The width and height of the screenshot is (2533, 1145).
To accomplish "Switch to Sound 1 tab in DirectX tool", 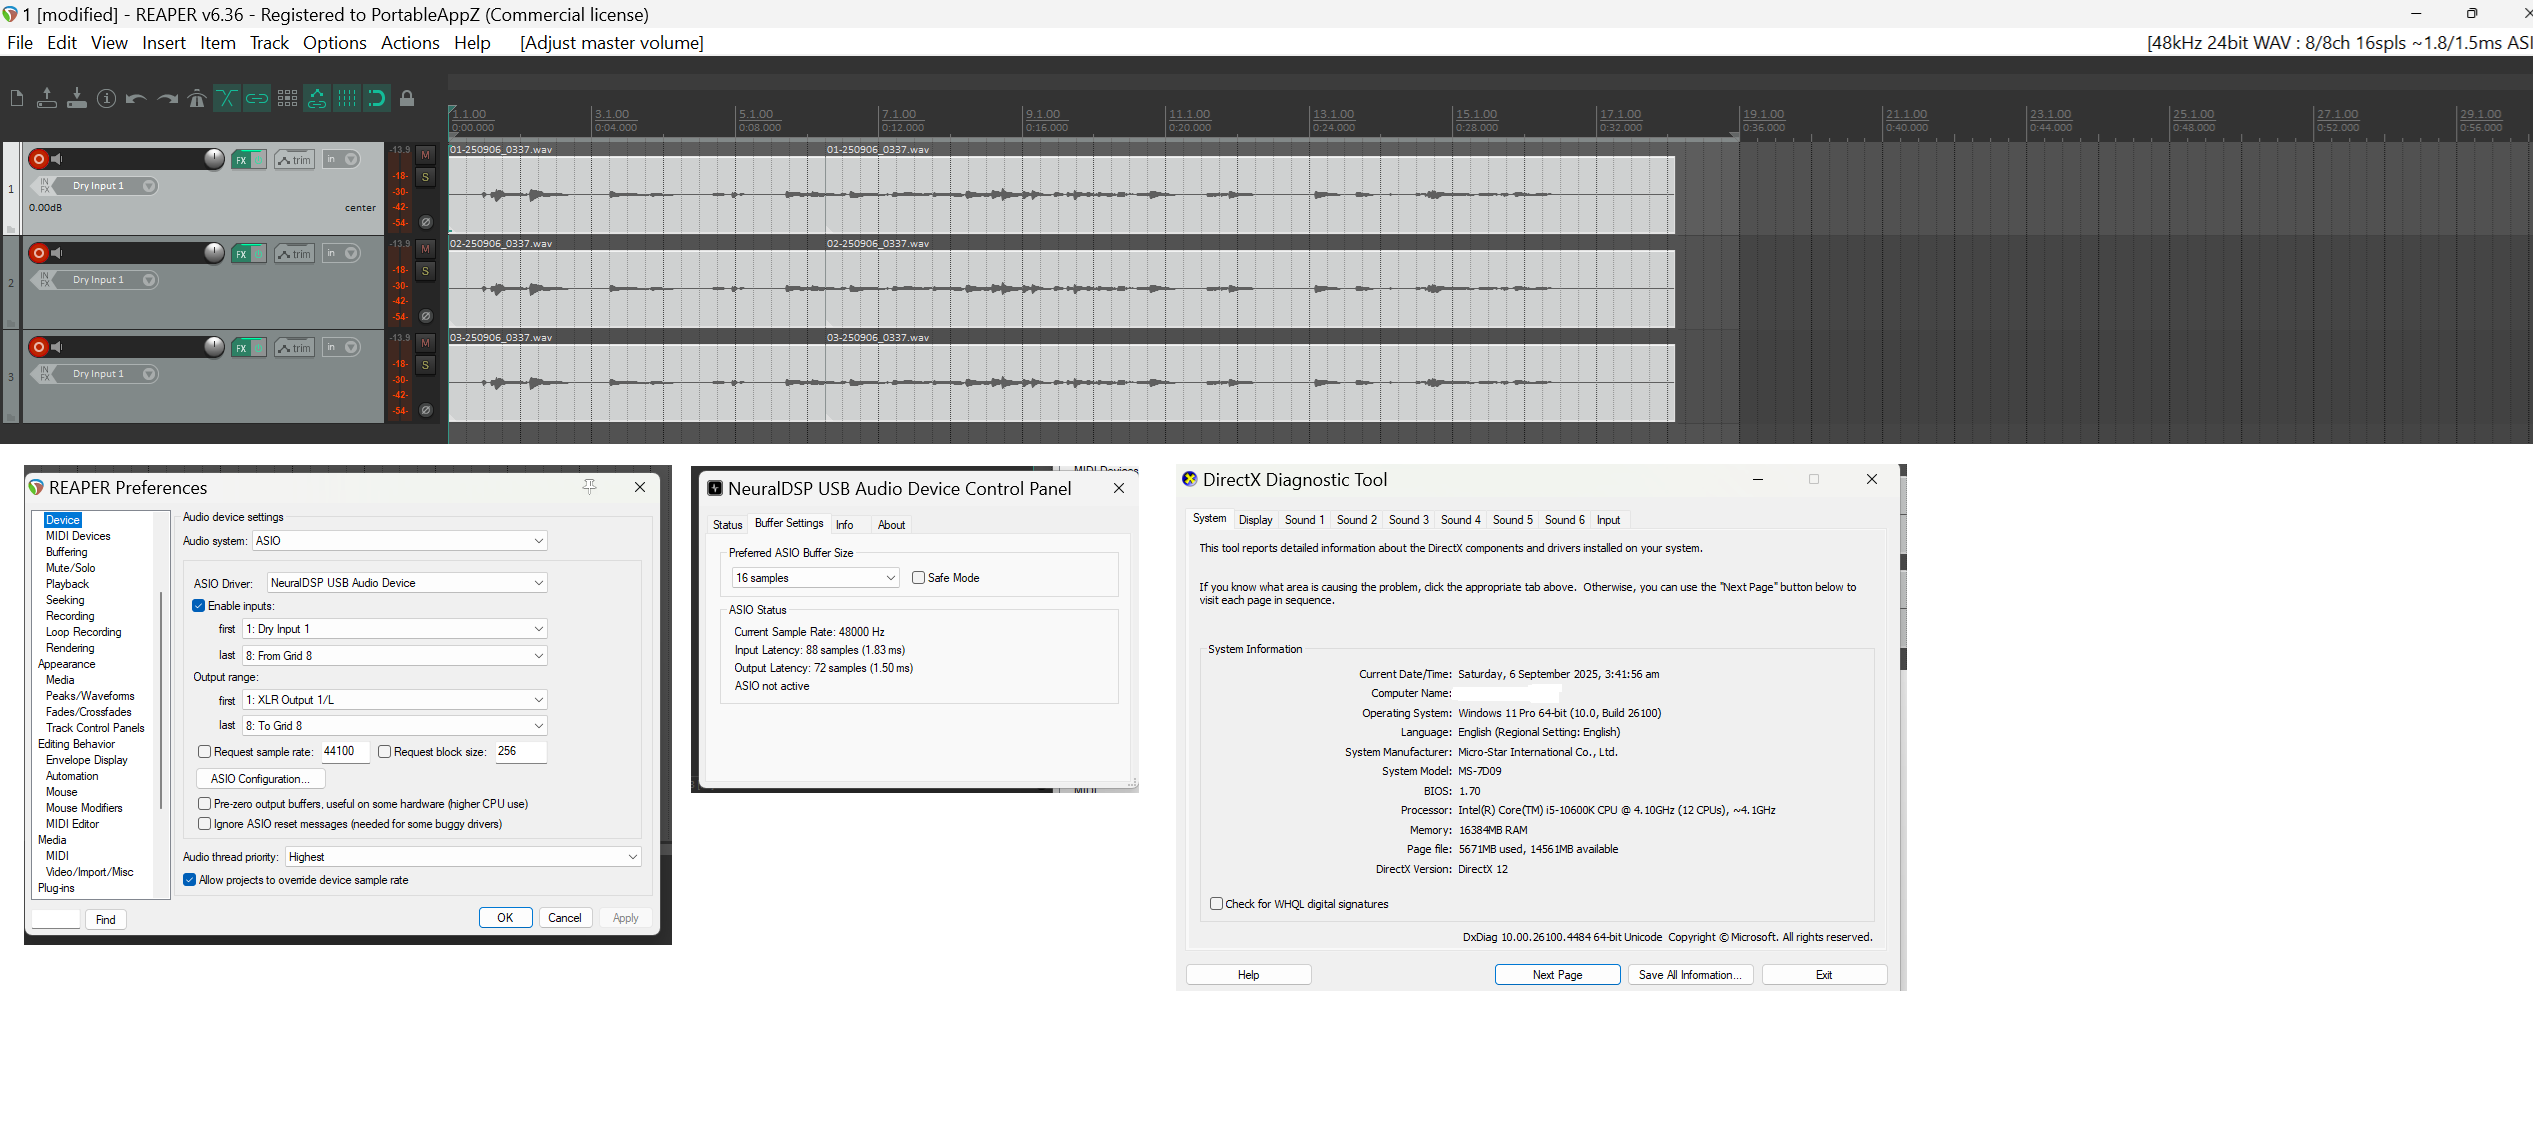I will (1304, 520).
